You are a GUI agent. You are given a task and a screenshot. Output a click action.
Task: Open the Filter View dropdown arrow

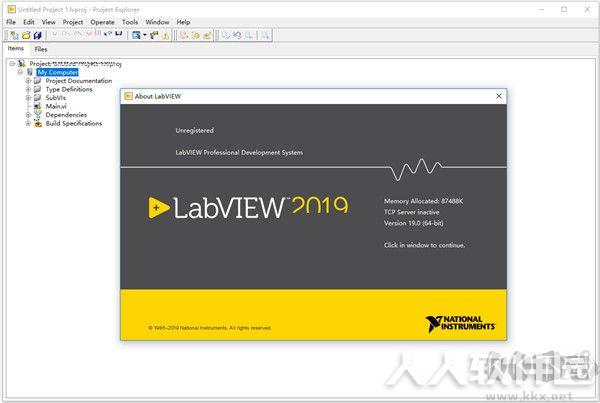tap(145, 35)
